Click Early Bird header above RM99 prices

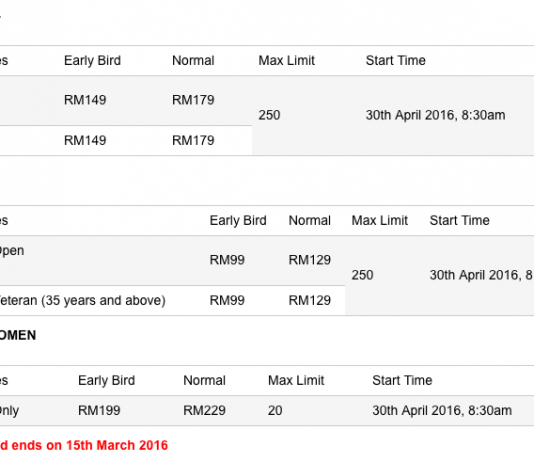coord(238,221)
